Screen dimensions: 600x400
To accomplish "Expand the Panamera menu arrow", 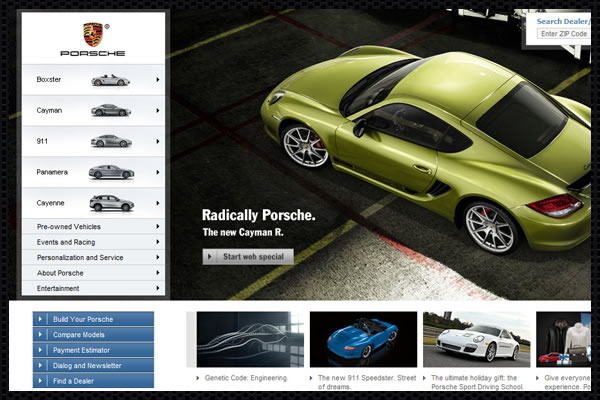I will coord(158,172).
